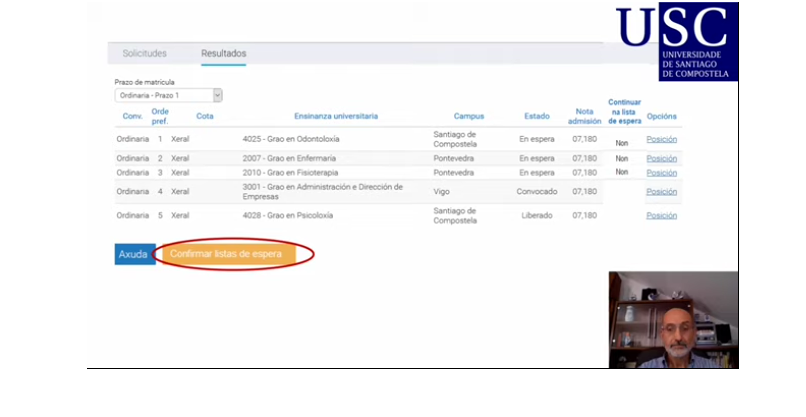Click the Campus column header
This screenshot has width=806, height=417.
point(469,116)
